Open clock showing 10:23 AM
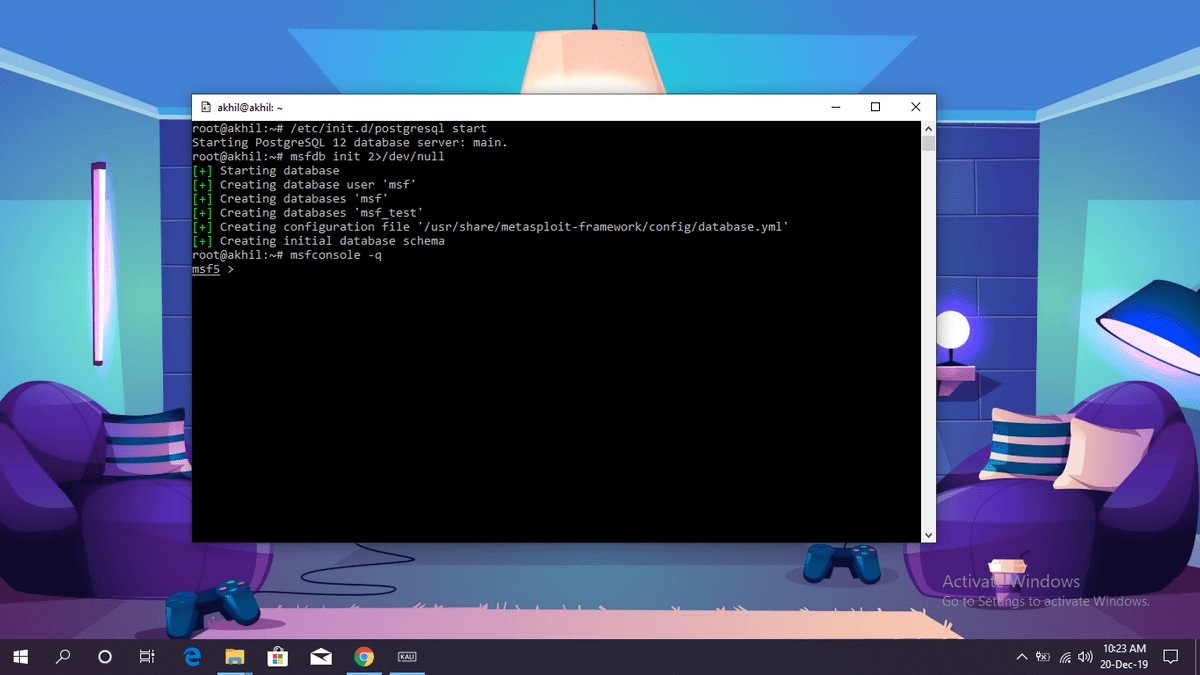The image size is (1200, 675). tap(1125, 657)
